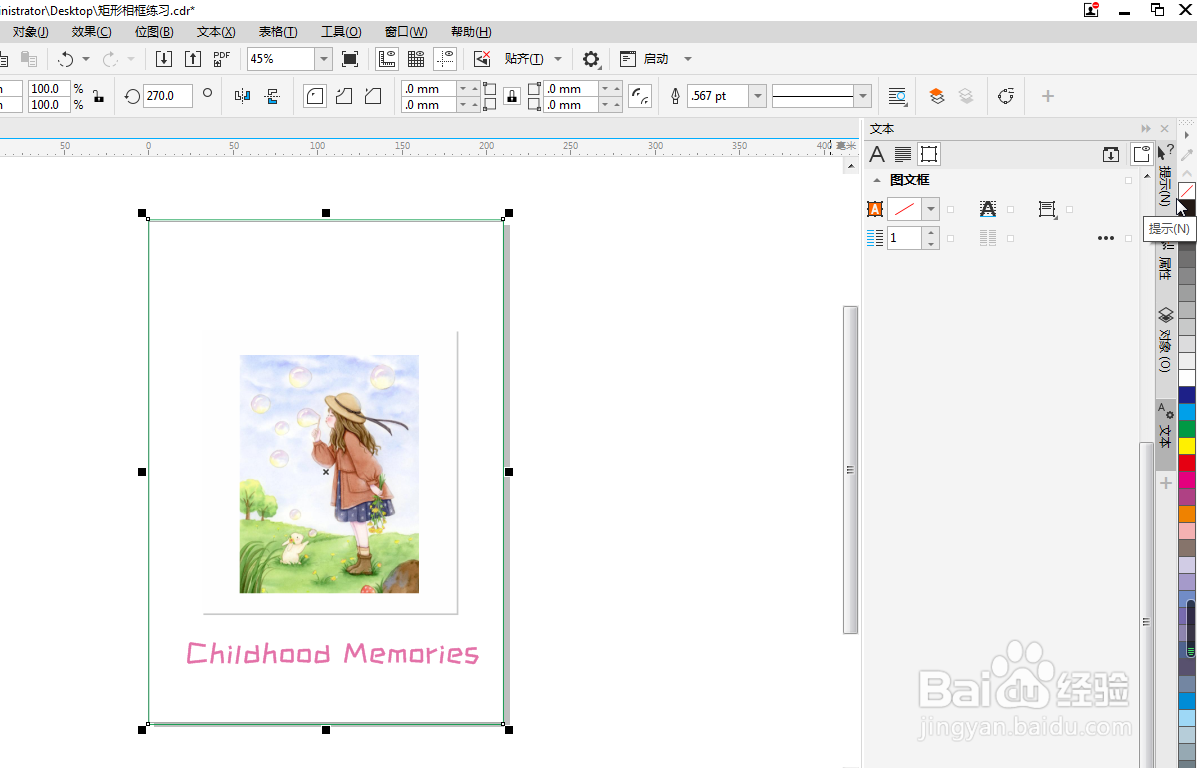
Task: Pick the red swatch in the color palette
Action: click(1187, 462)
